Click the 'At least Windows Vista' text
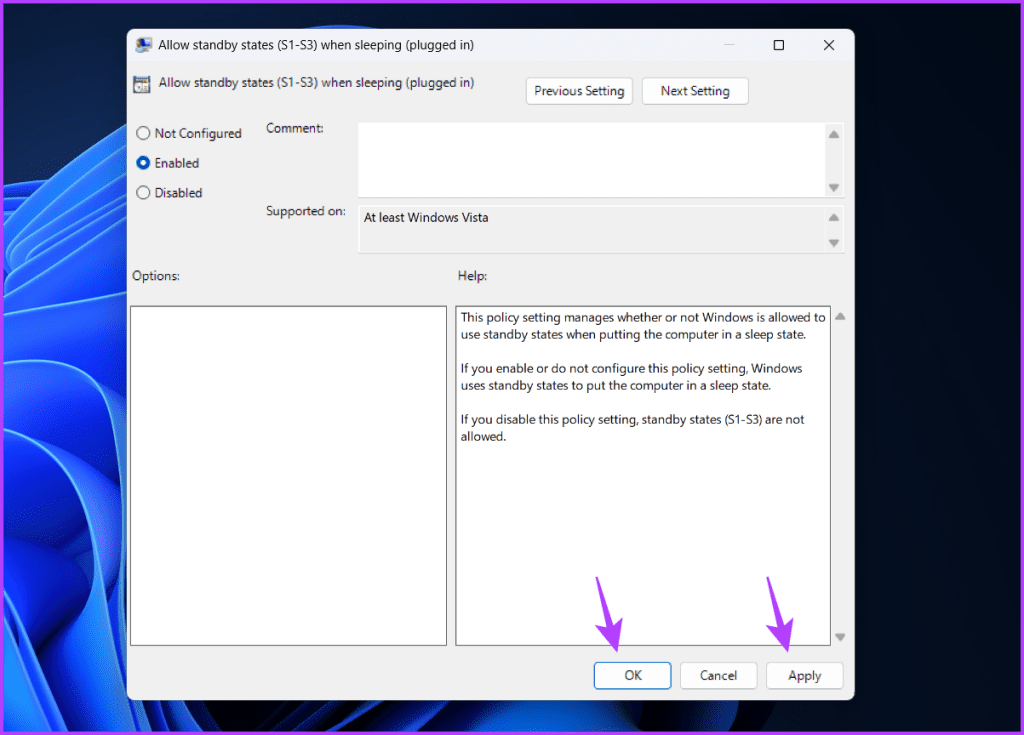Viewport: 1024px width, 735px height. point(426,218)
